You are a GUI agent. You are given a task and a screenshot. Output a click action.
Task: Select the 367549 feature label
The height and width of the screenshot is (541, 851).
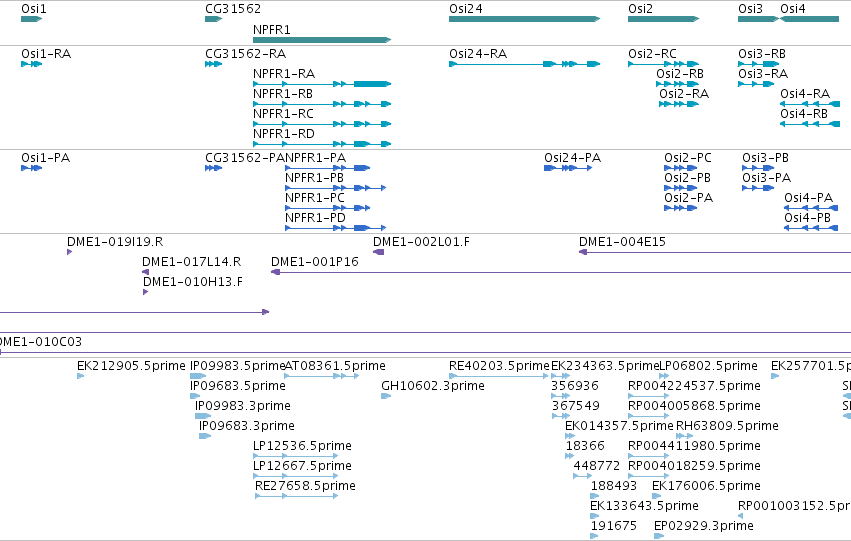(x=576, y=406)
